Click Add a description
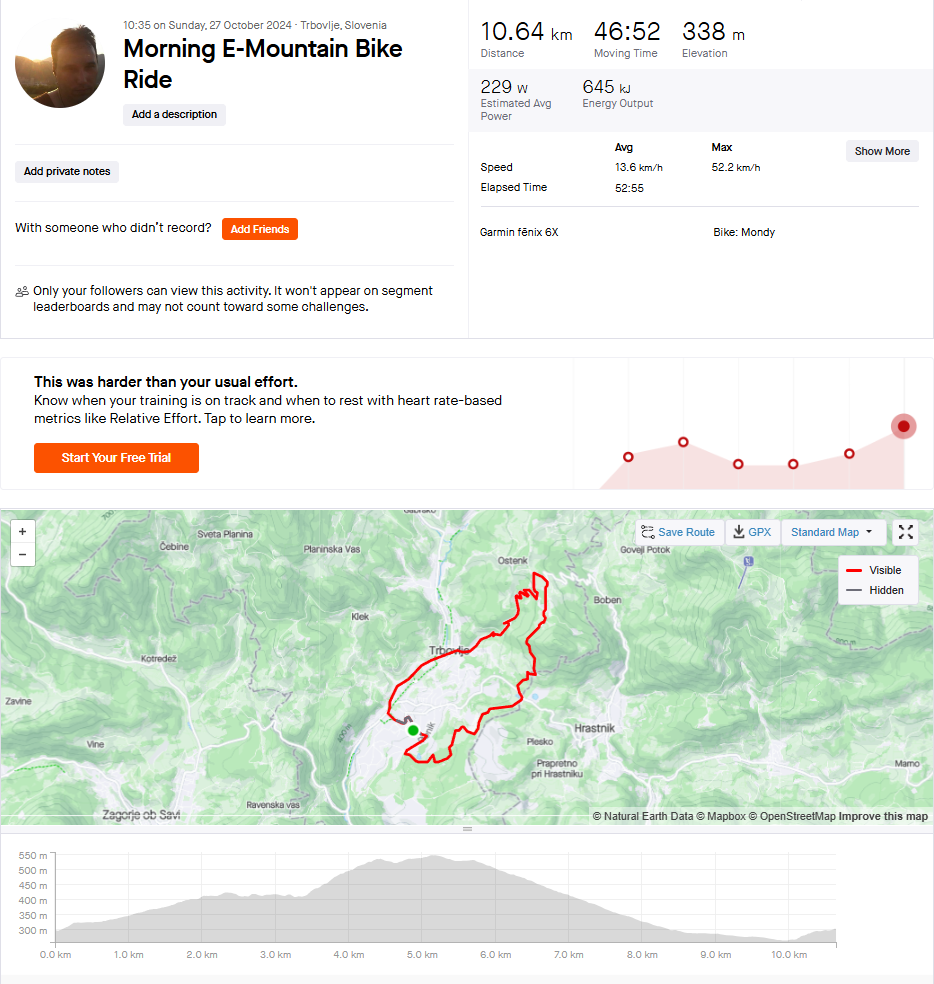 click(x=174, y=114)
